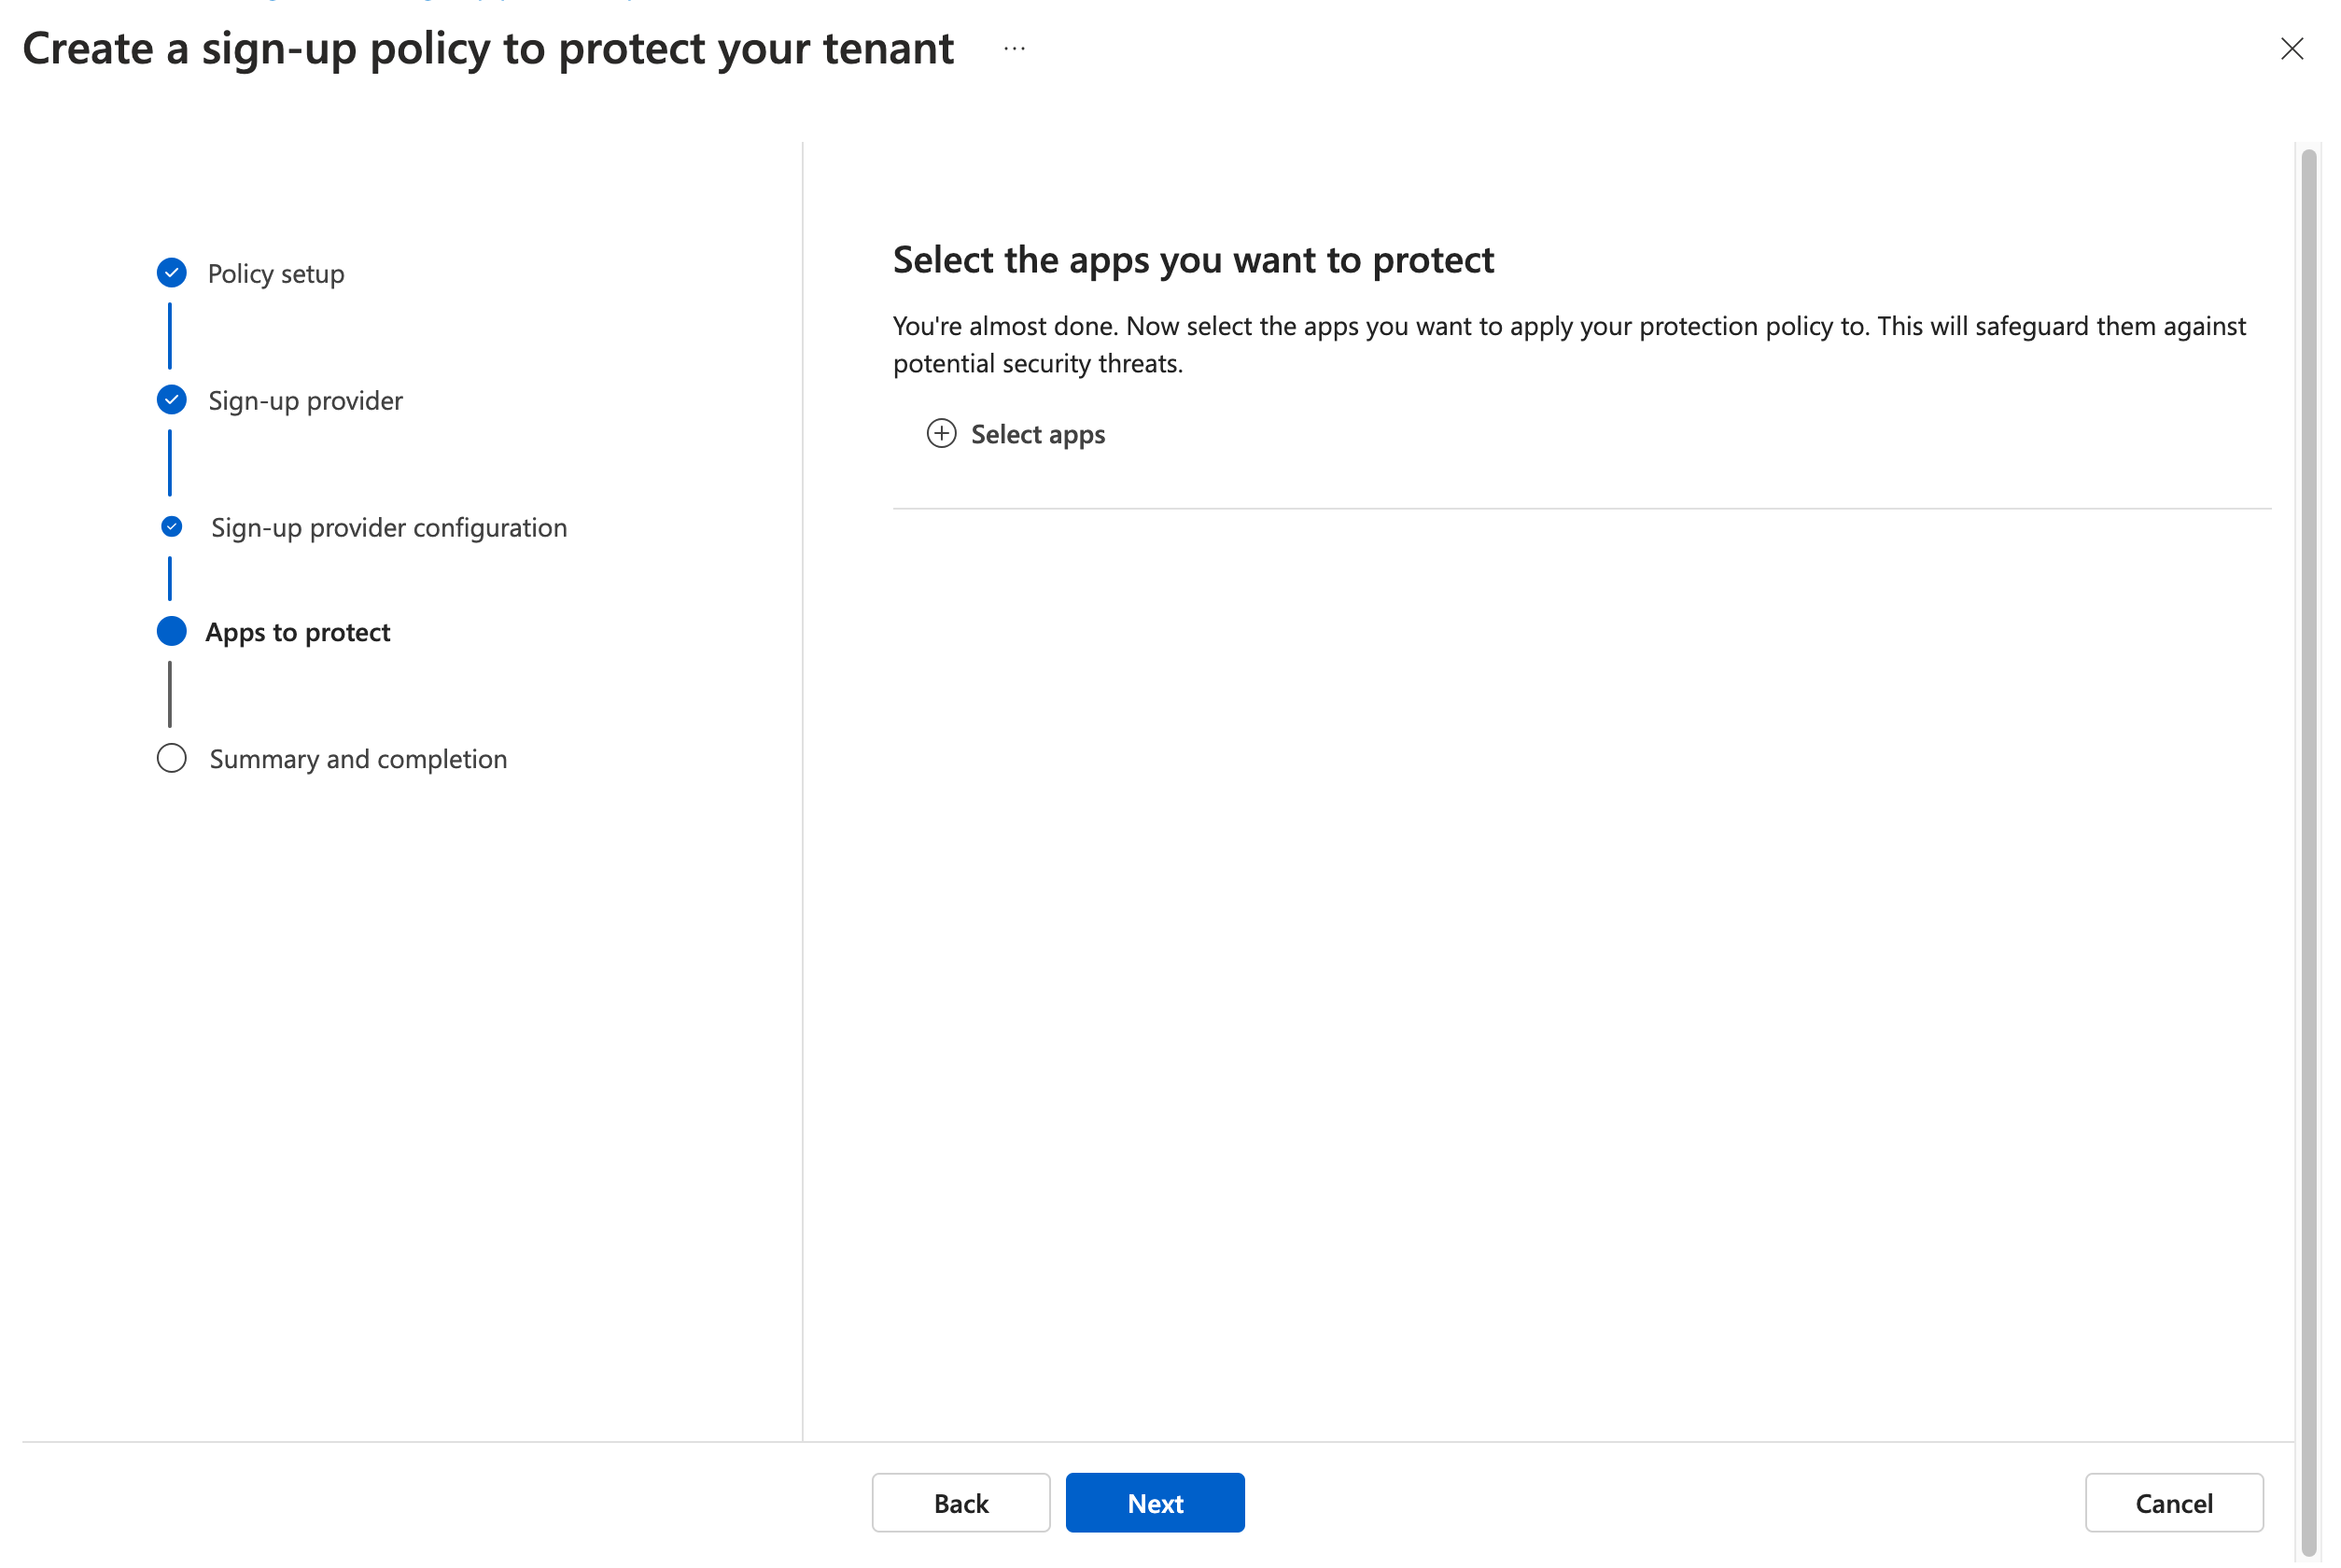This screenshot has height=1568, width=2341.
Task: Click the plus icon beside Select apps
Action: coord(941,434)
